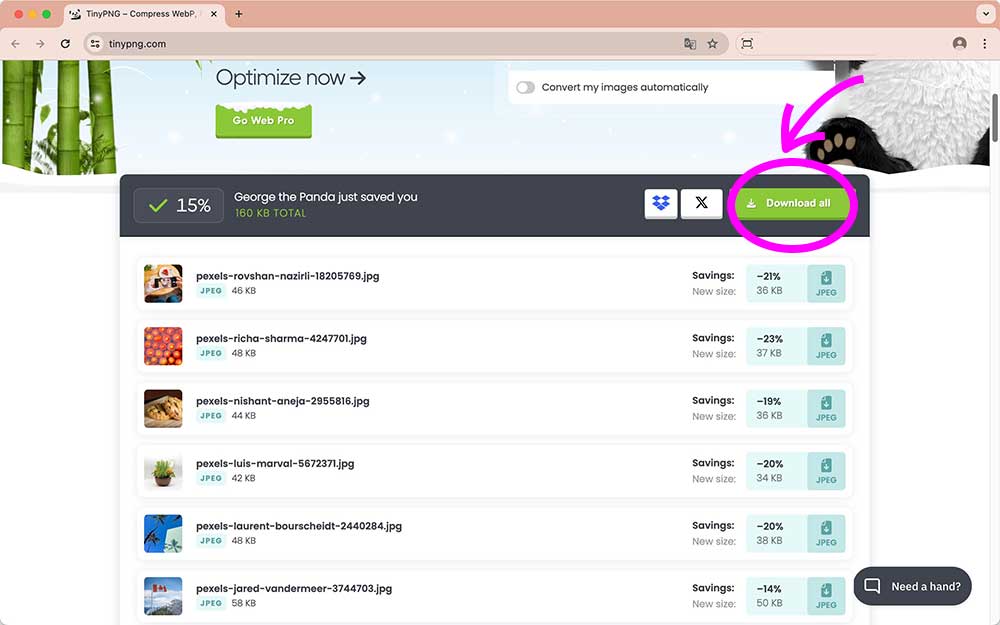Share on X using the X icon

[x=702, y=203]
